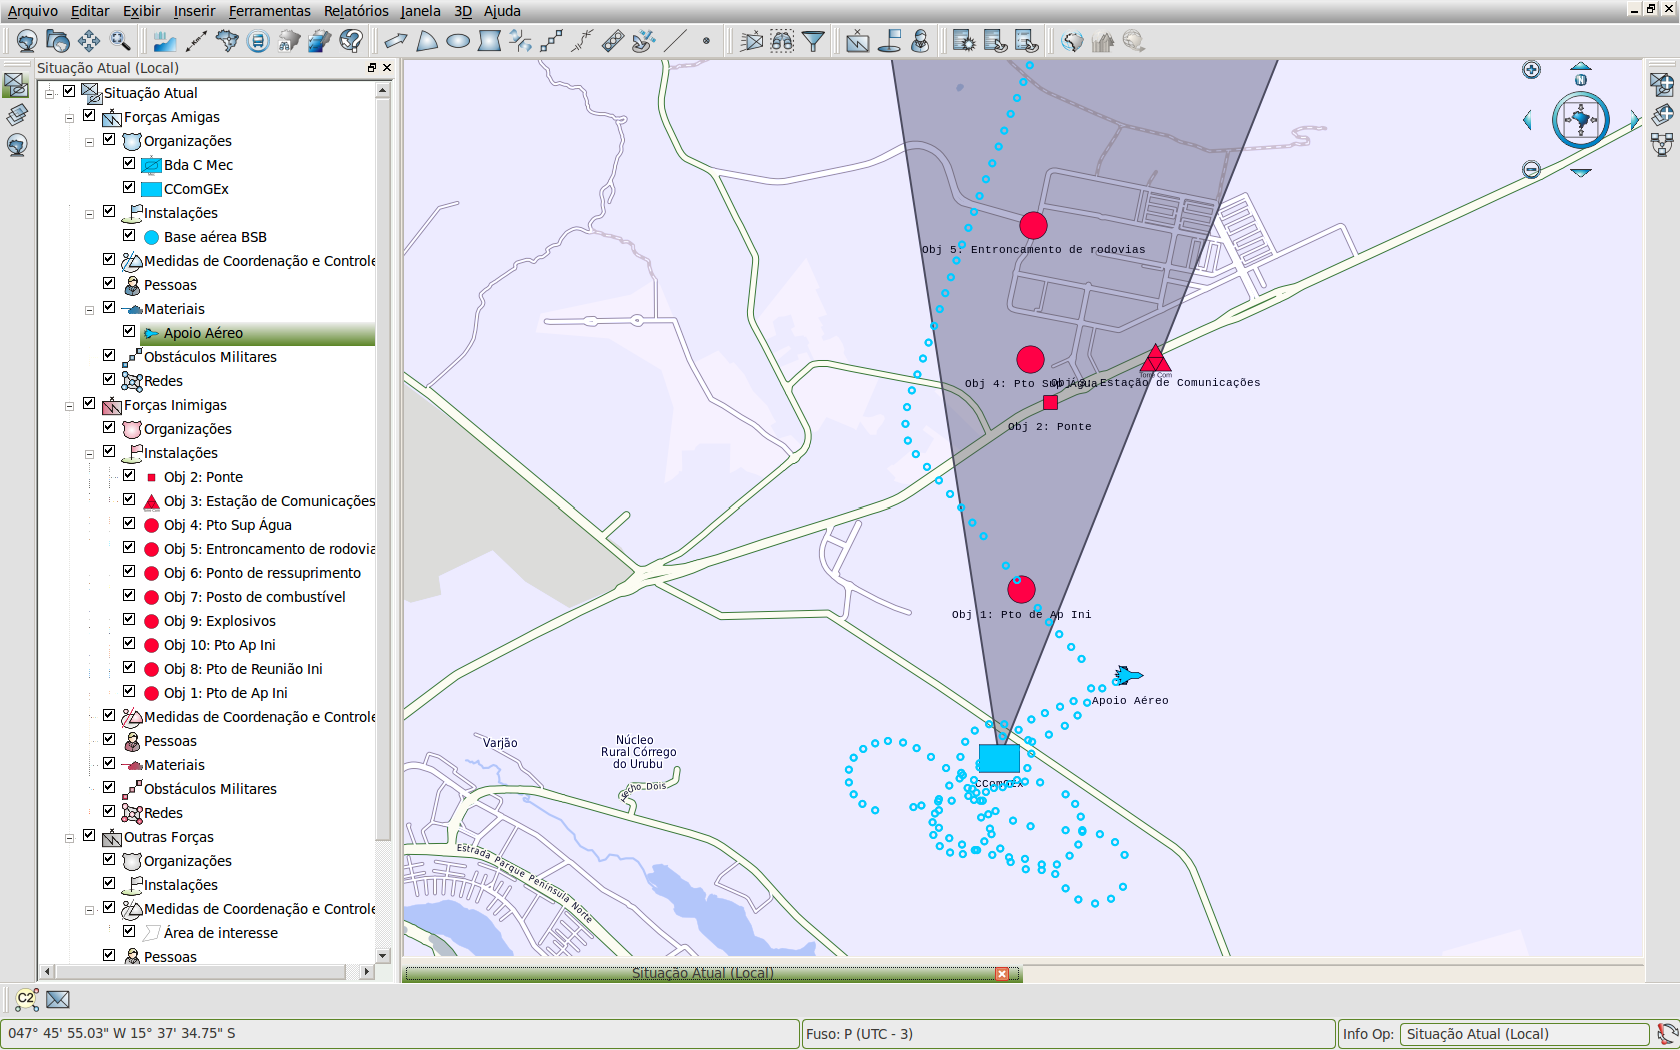Viewport: 1680px width, 1050px height.
Task: Toggle the Área de interesse checkbox
Action: (129, 931)
